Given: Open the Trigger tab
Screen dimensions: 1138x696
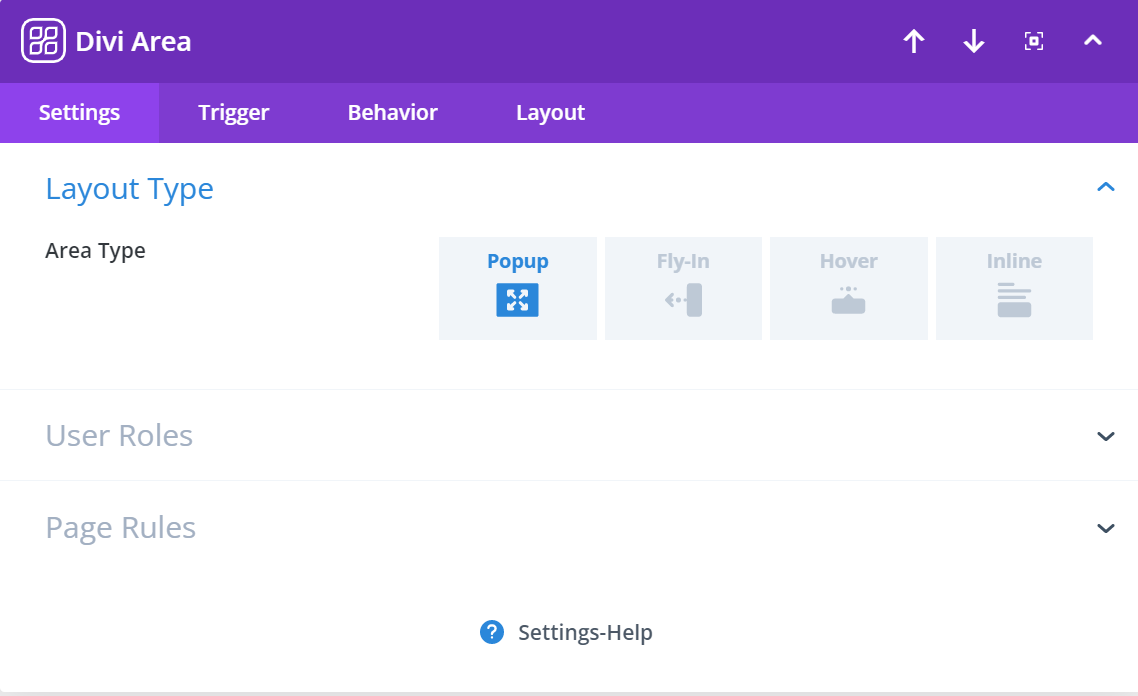Looking at the screenshot, I should [x=233, y=112].
